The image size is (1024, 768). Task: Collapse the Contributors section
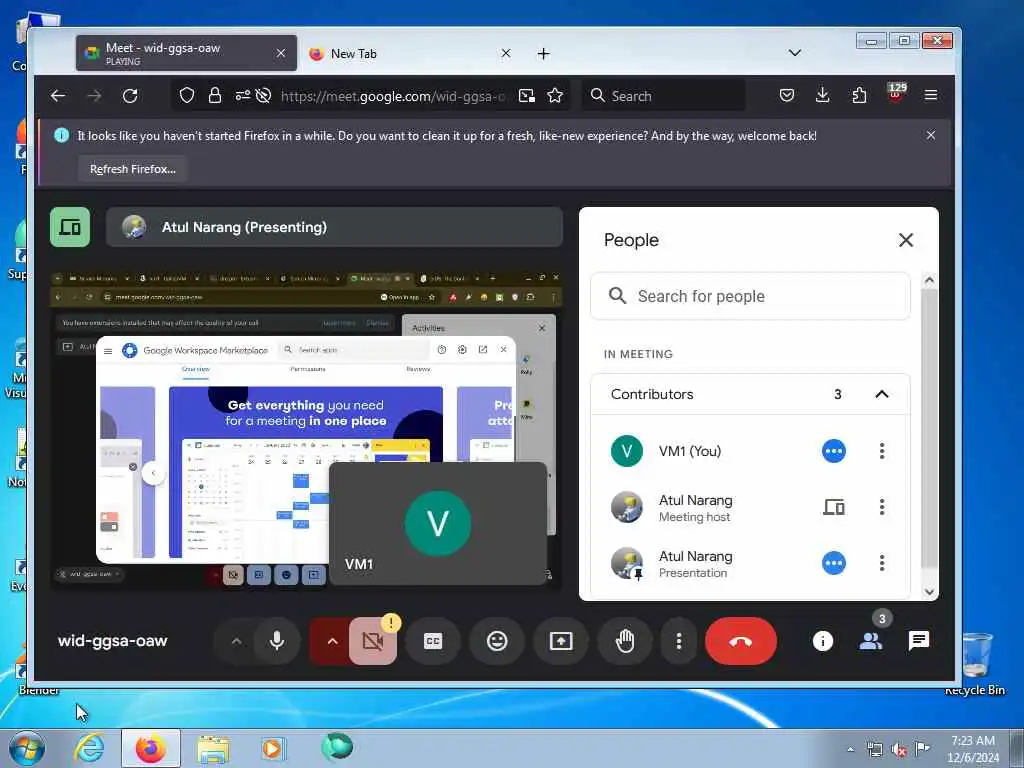[x=882, y=394]
